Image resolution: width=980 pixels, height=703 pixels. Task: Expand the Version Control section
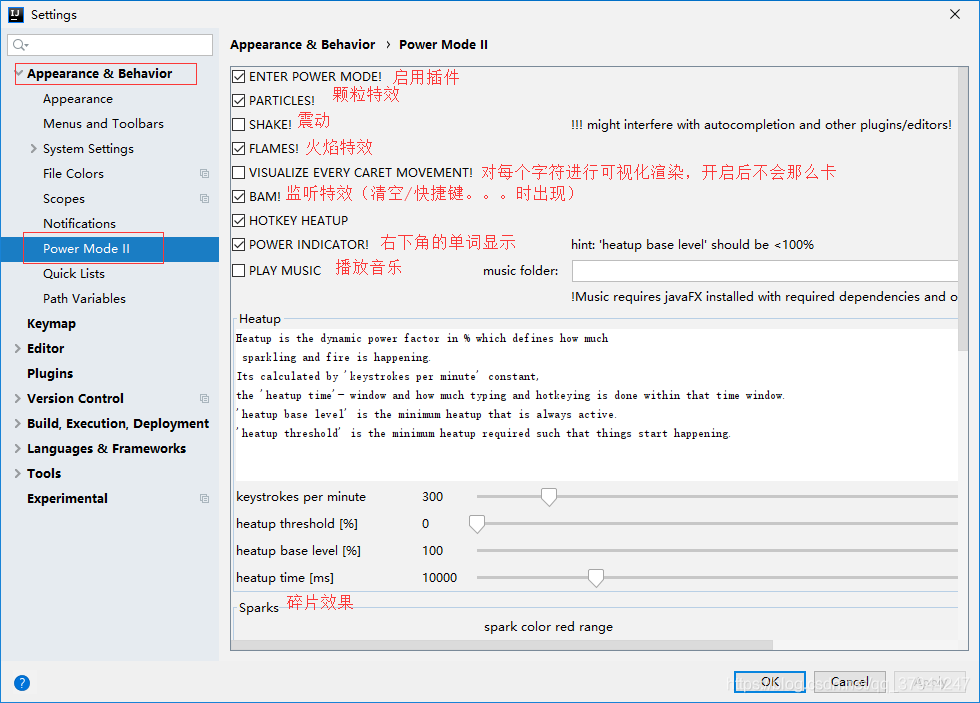(x=18, y=399)
